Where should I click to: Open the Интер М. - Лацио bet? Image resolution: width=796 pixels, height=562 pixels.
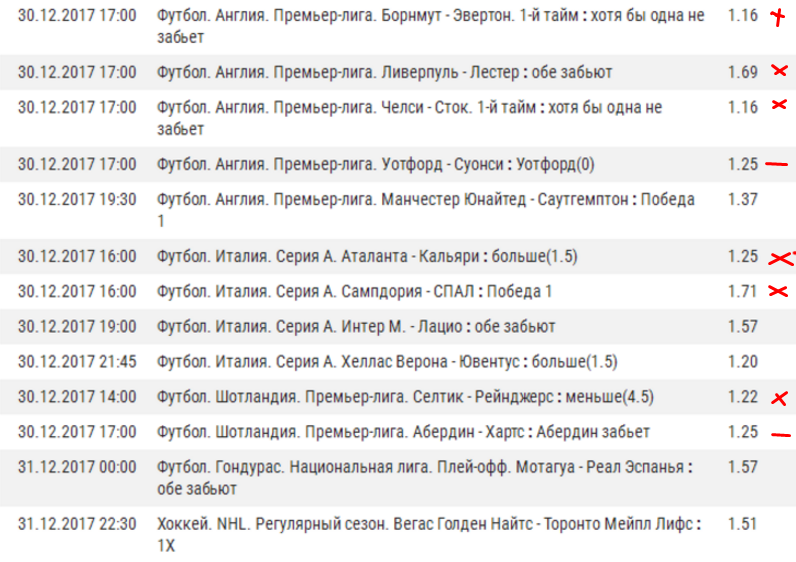click(x=356, y=327)
